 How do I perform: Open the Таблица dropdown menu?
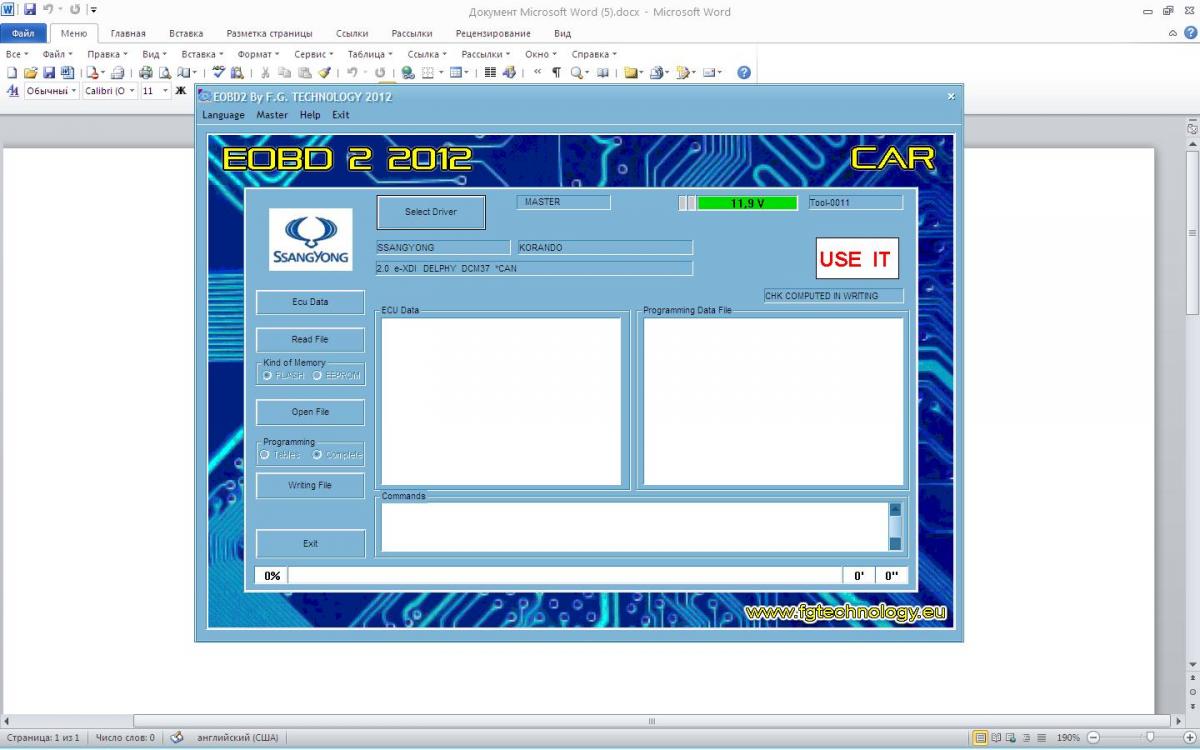[x=370, y=54]
